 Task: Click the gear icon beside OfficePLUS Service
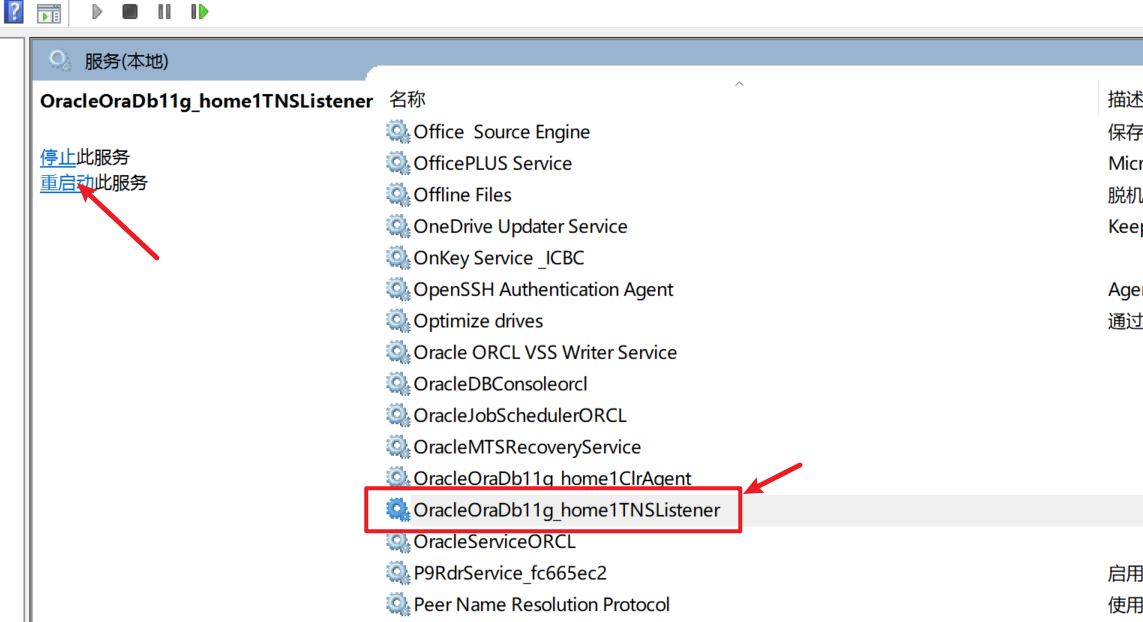pyautogui.click(x=397, y=163)
